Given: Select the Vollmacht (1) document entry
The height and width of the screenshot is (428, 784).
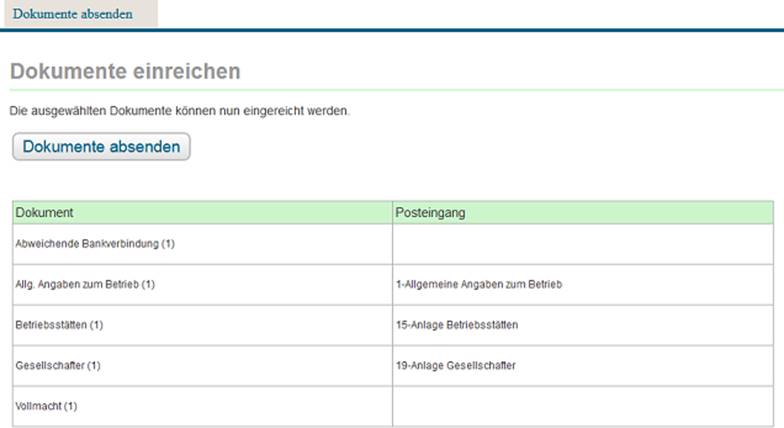Looking at the screenshot, I should click(x=46, y=407).
